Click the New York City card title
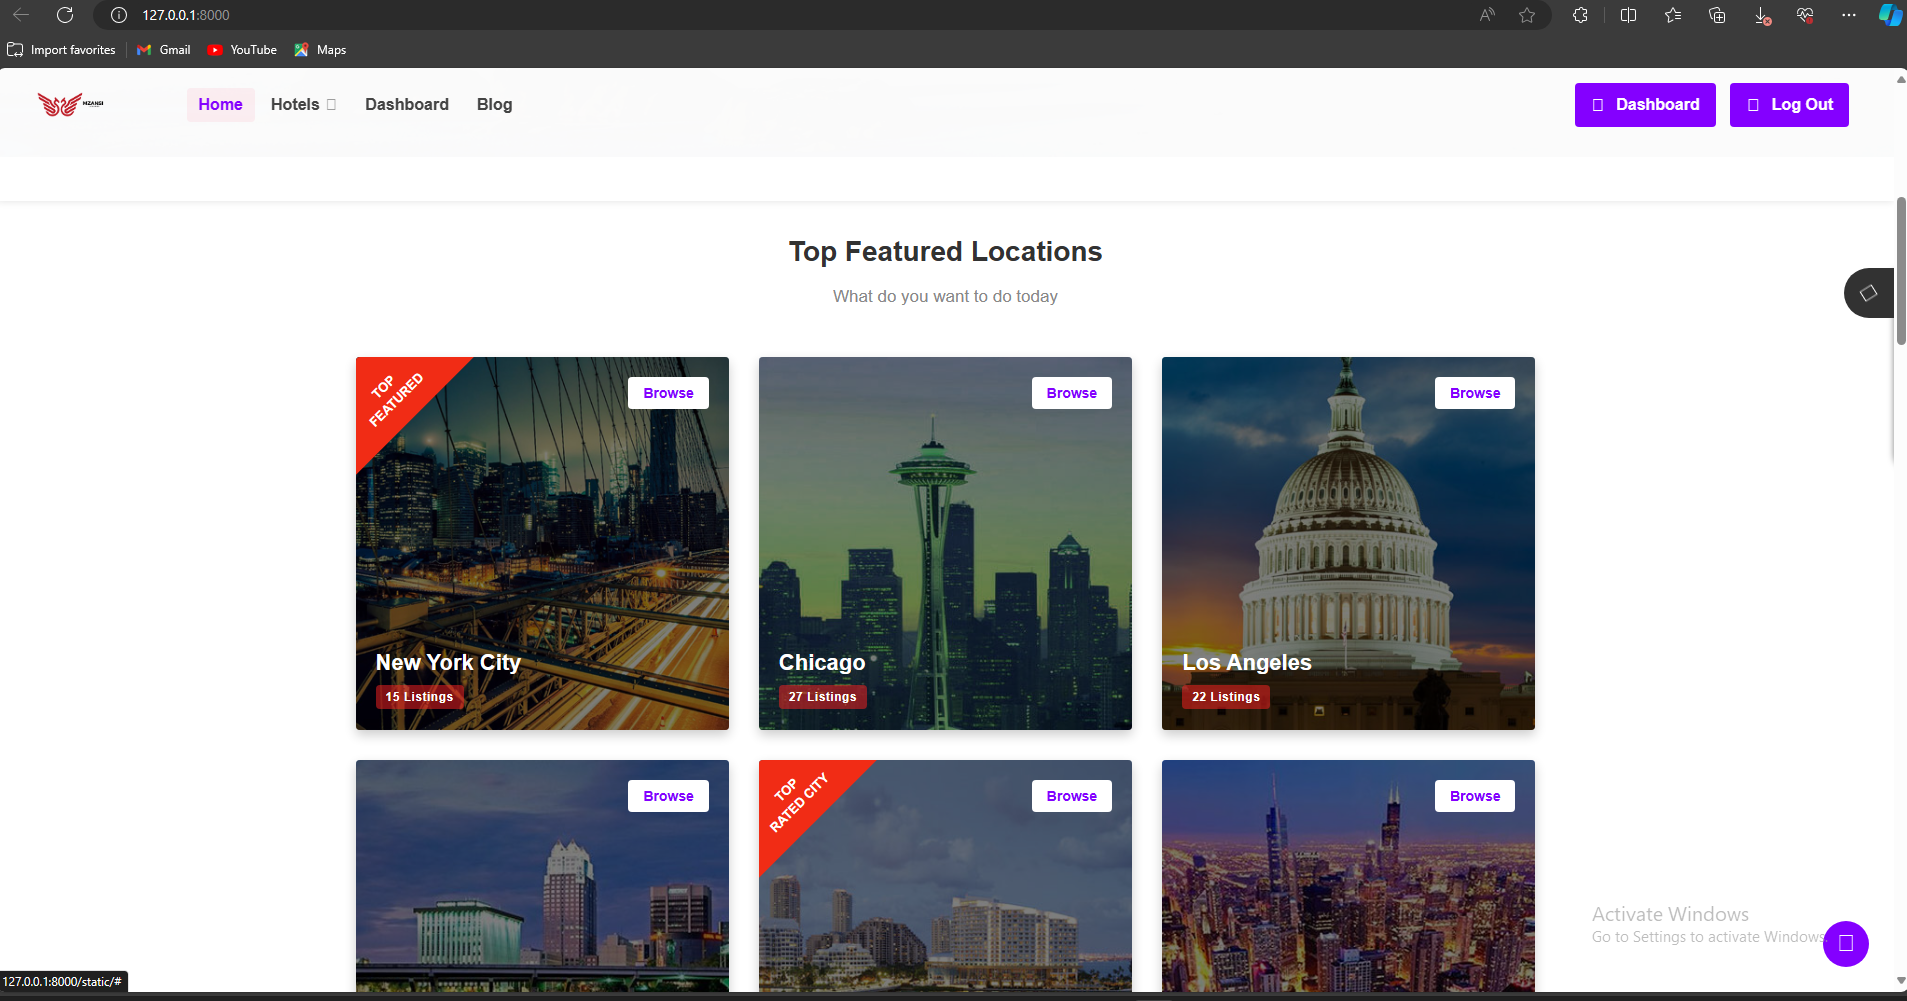This screenshot has width=1907, height=1001. [448, 662]
